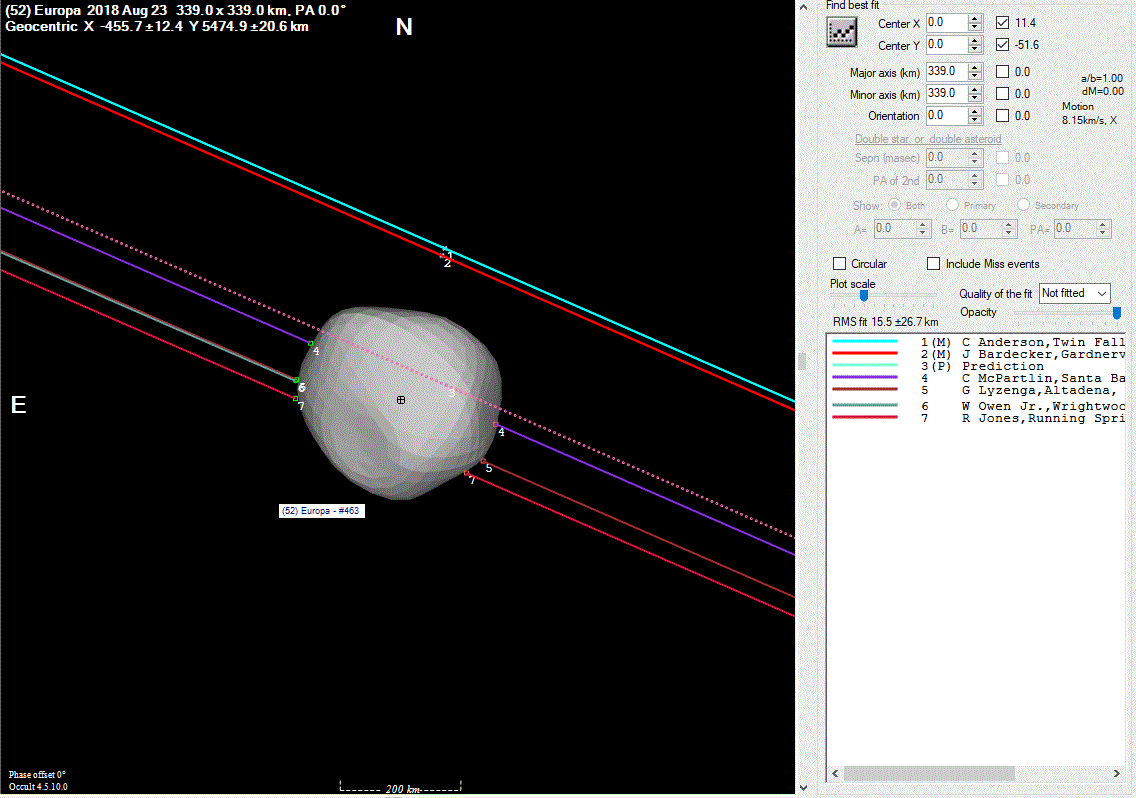
Task: Increase Center X with the up arrow
Action: point(975,19)
